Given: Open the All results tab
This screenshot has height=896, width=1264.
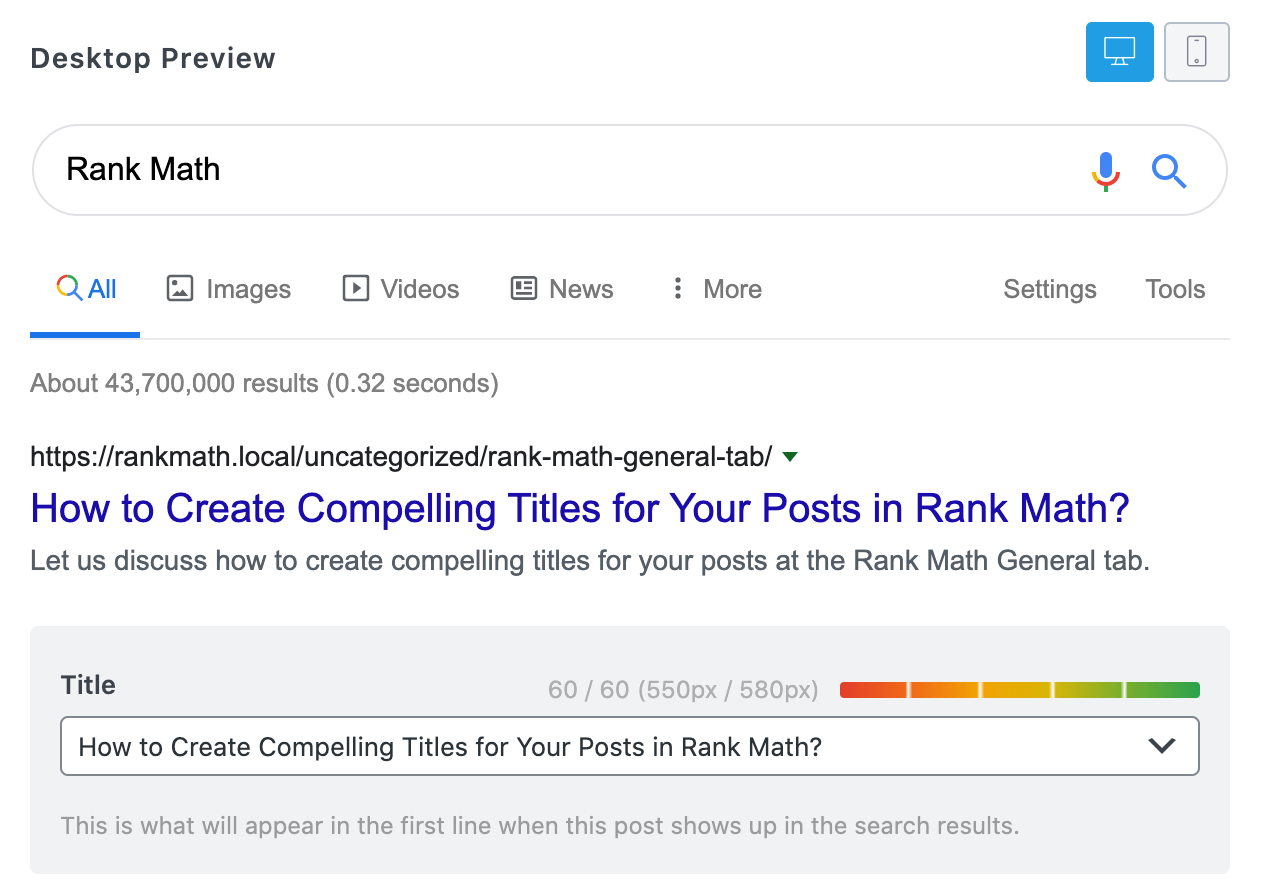Looking at the screenshot, I should pos(102,290).
